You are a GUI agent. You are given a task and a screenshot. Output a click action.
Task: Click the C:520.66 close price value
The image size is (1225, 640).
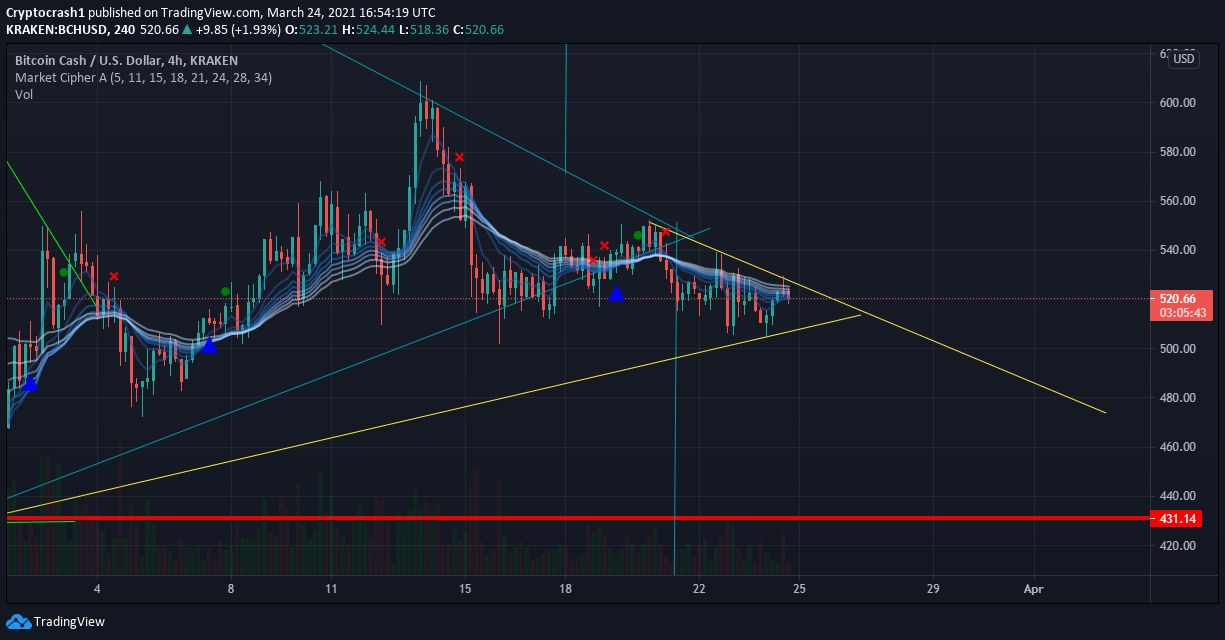(478, 30)
